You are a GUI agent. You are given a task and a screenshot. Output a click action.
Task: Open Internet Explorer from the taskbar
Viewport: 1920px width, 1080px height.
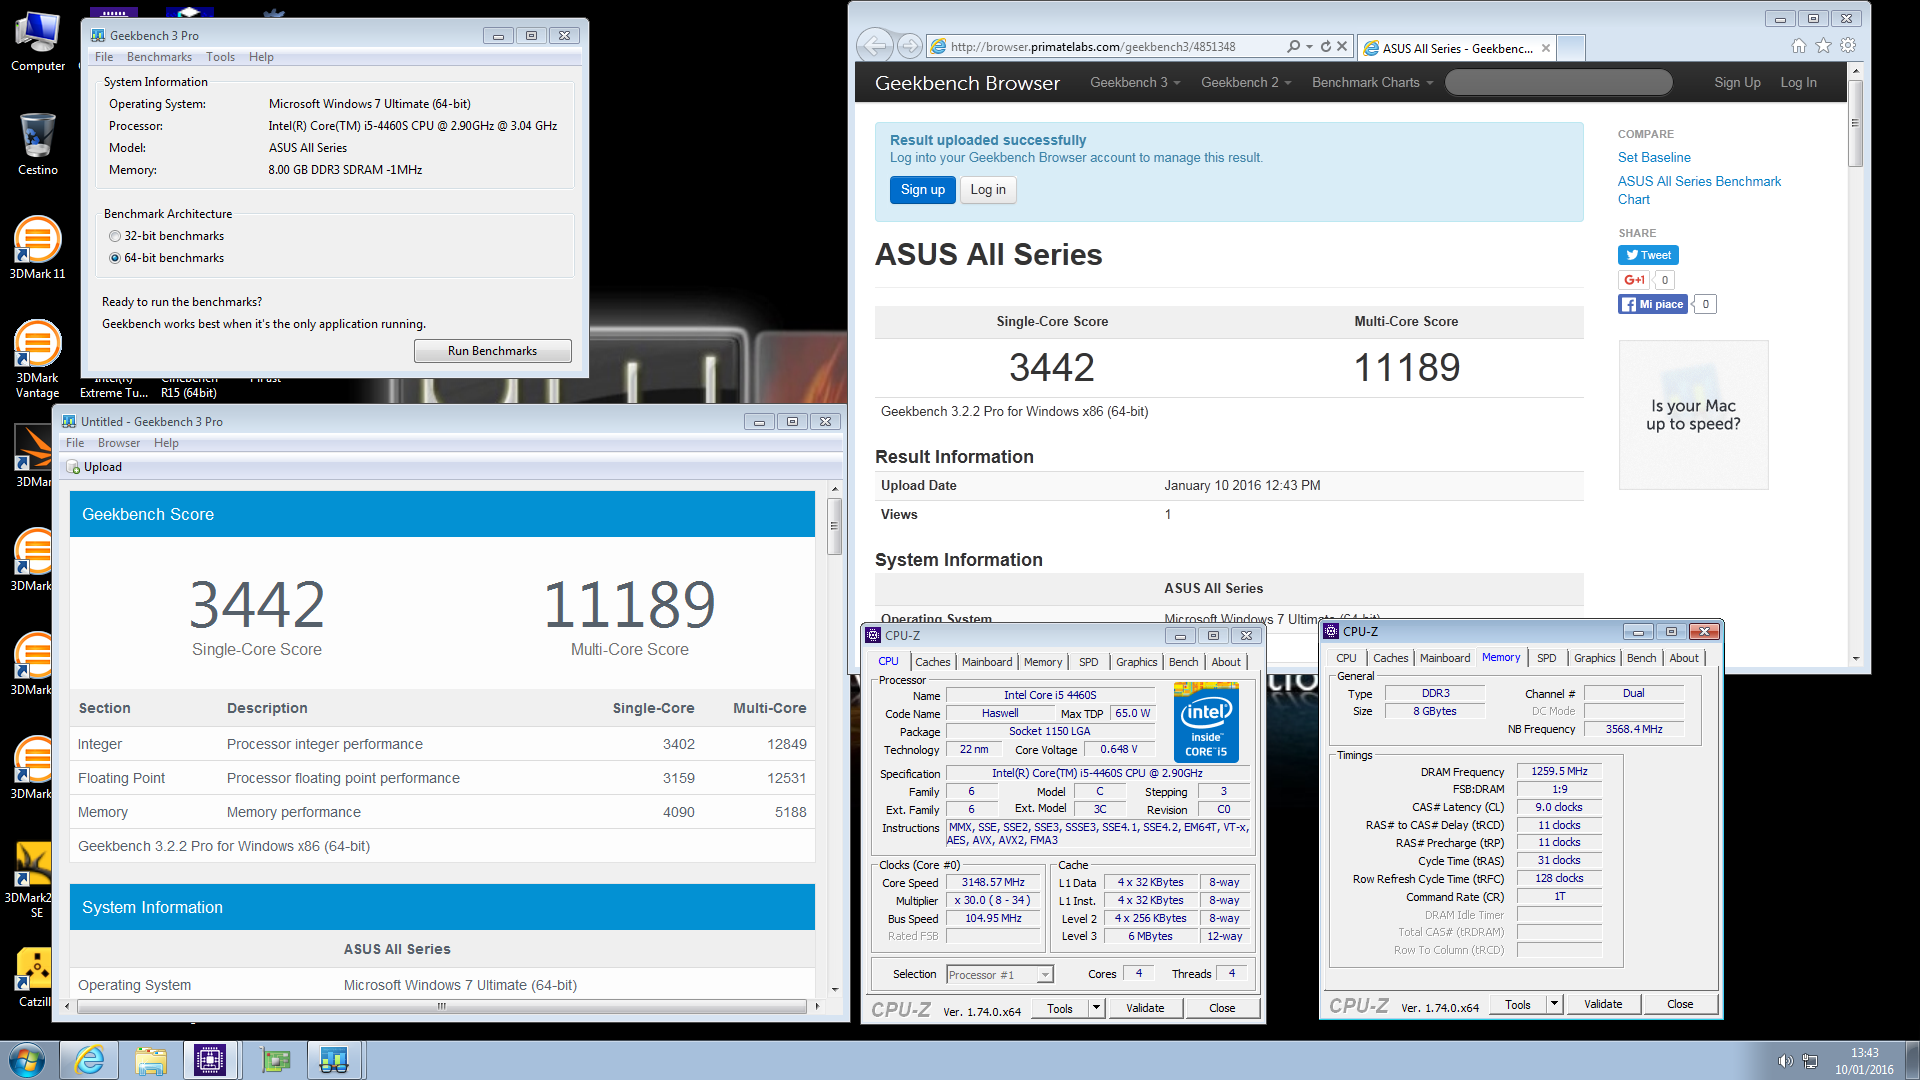click(x=90, y=1060)
